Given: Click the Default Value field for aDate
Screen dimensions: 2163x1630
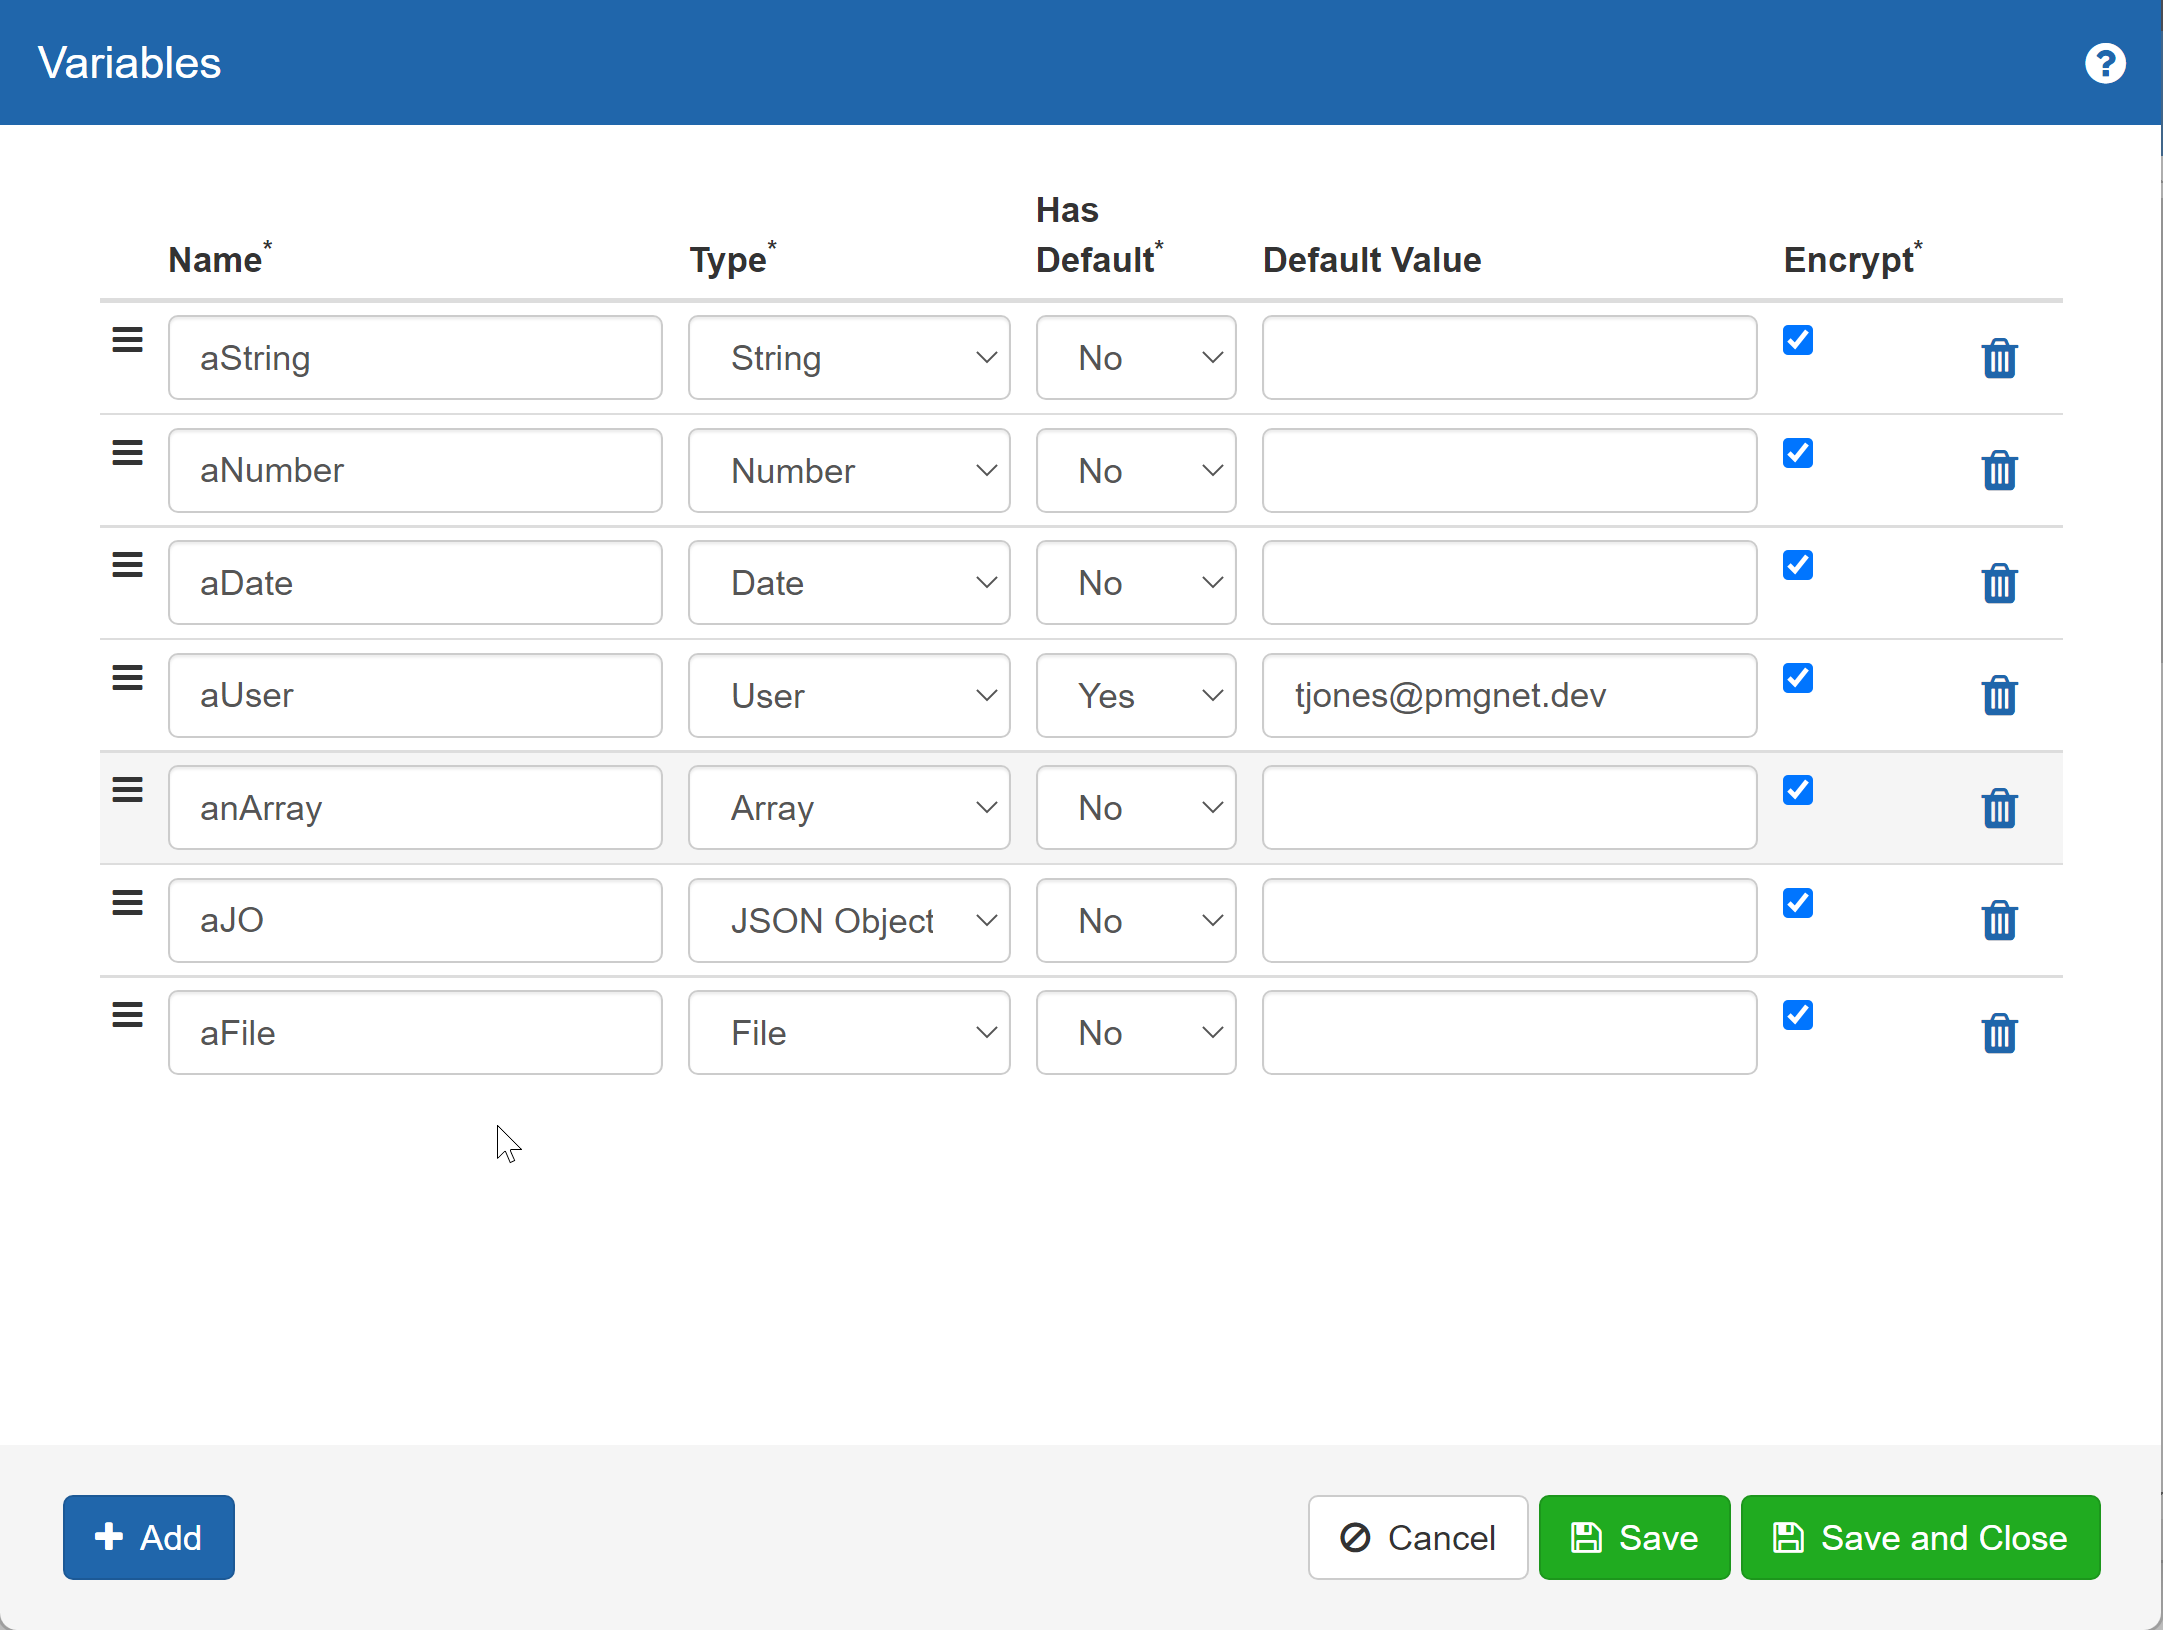Looking at the screenshot, I should tap(1507, 582).
